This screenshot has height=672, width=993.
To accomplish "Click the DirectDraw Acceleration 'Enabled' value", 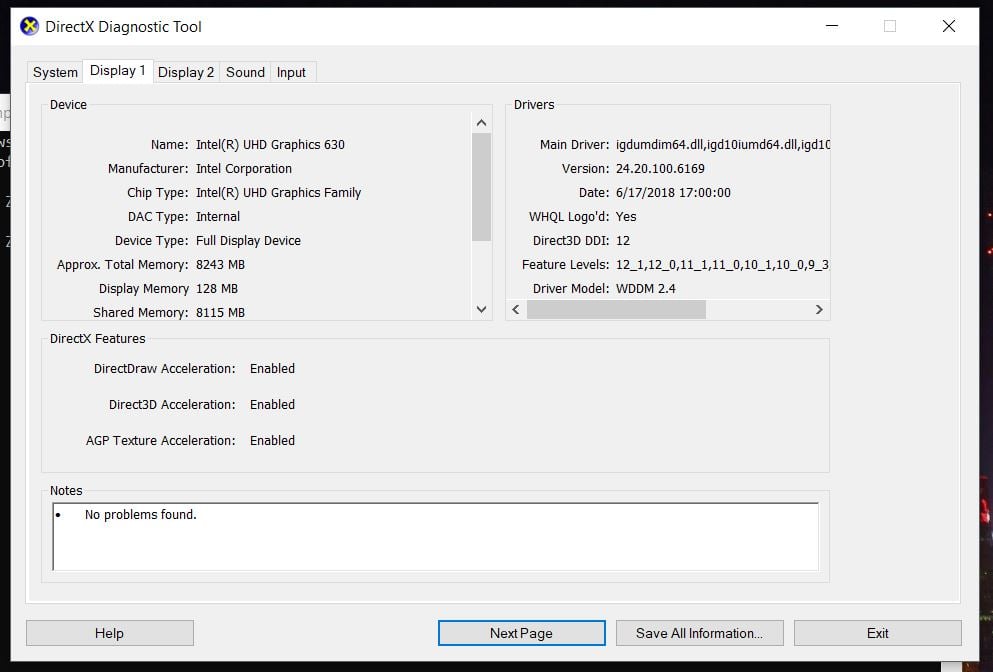I will (x=272, y=369).
